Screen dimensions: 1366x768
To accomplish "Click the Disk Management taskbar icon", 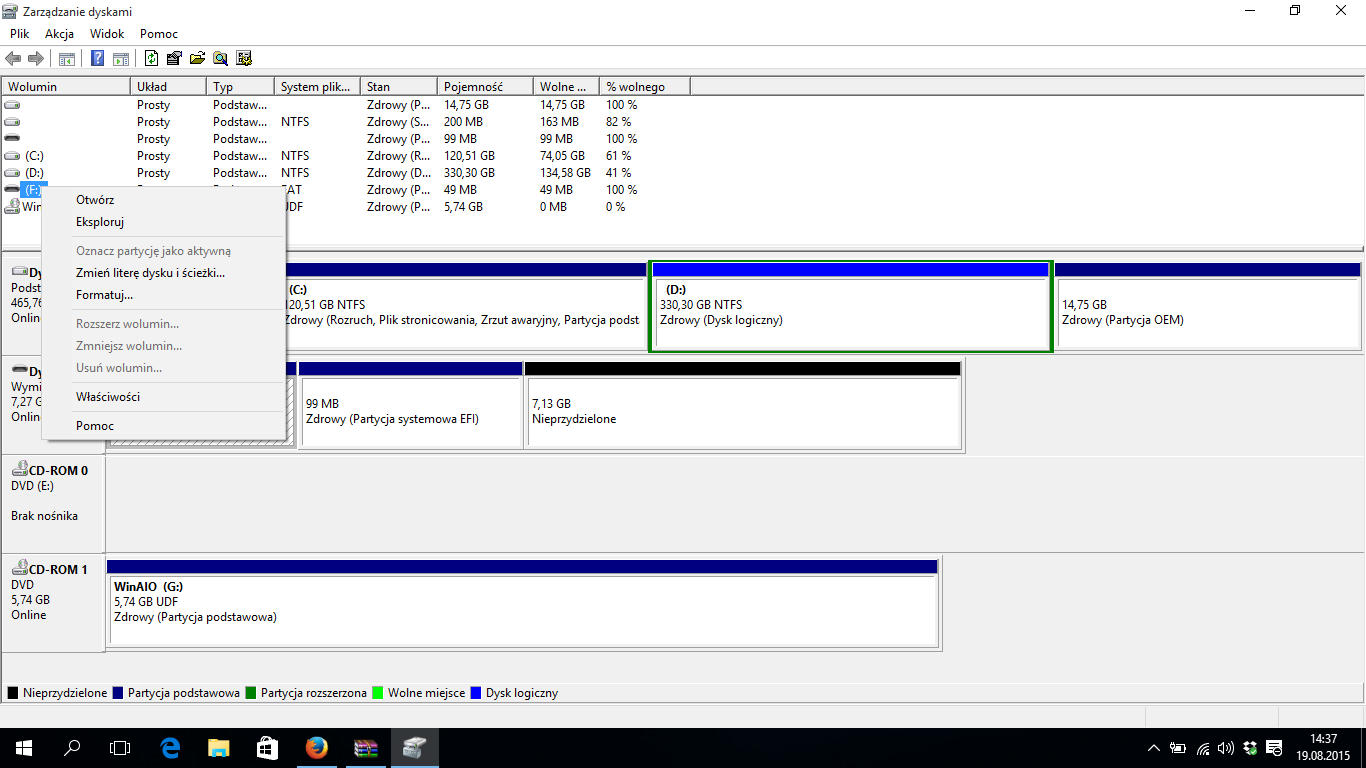I will pos(414,748).
